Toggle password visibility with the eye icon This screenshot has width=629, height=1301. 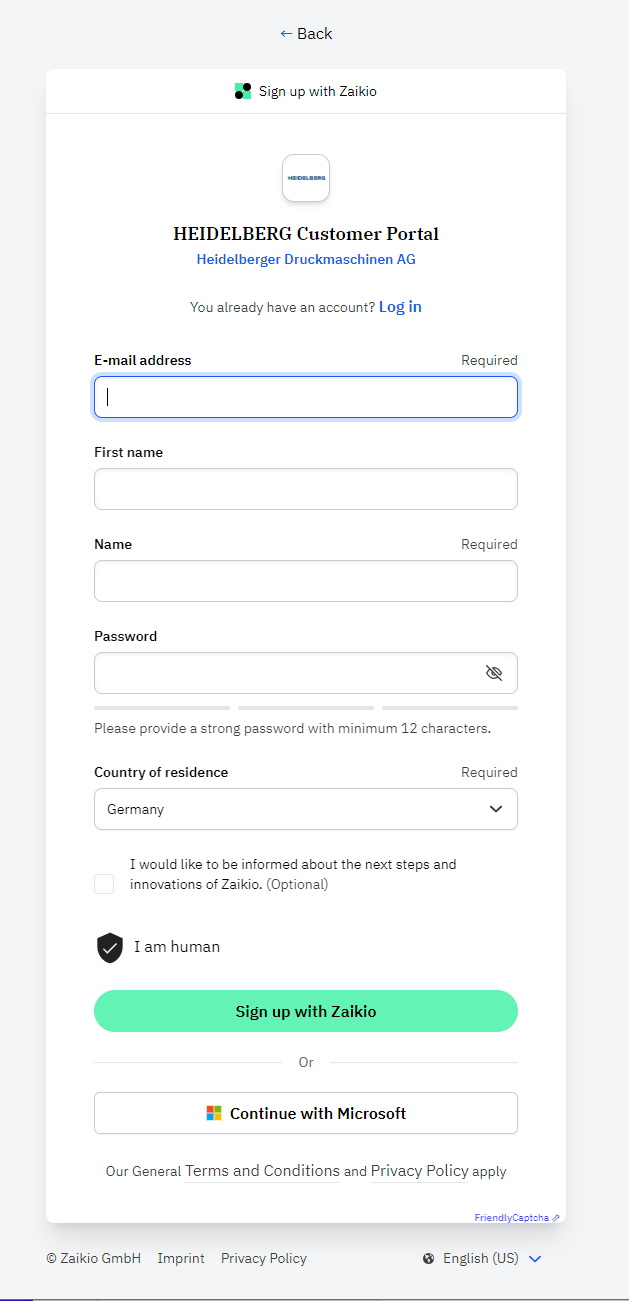494,673
